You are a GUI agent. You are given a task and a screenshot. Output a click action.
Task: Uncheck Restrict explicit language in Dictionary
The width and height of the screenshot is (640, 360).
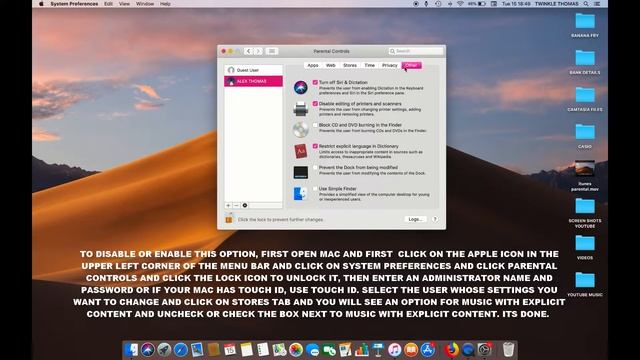pos(315,146)
